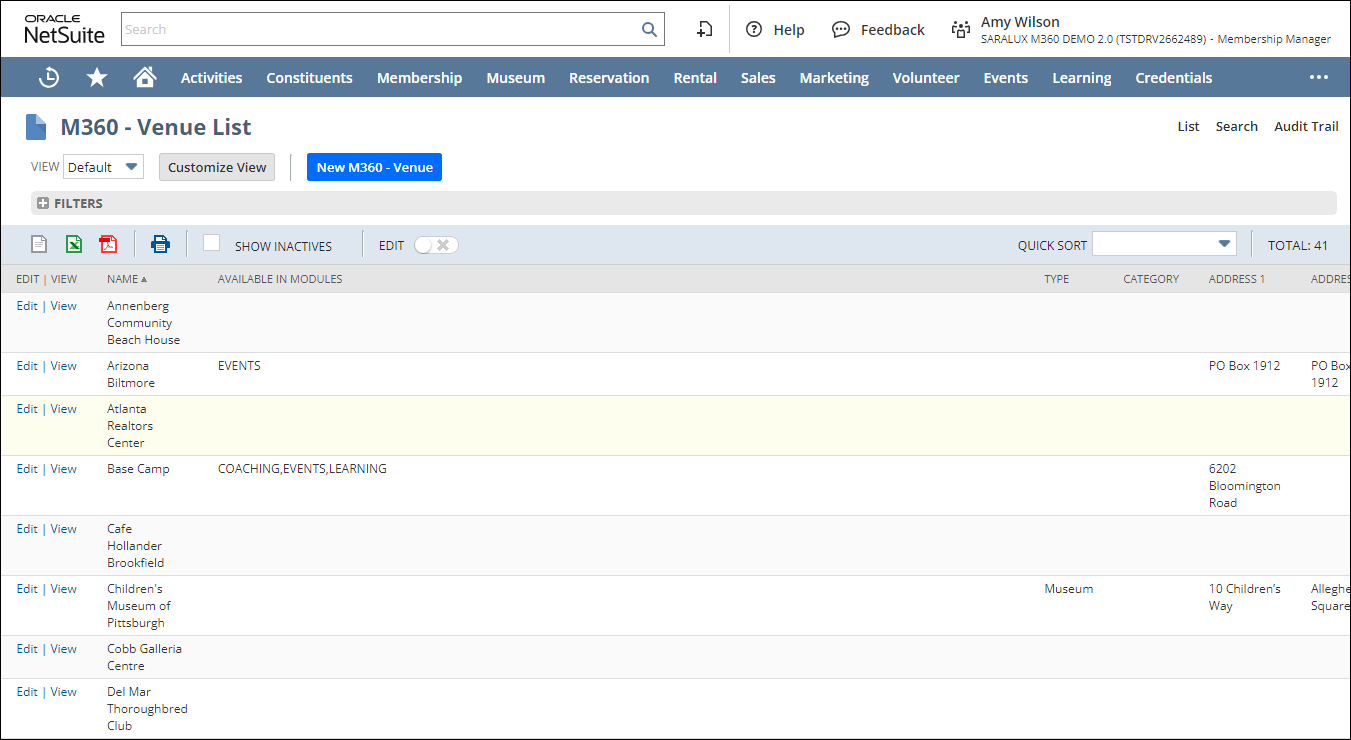Export venue list to PDF icon
Image resolution: width=1351 pixels, height=740 pixels.
click(x=108, y=244)
